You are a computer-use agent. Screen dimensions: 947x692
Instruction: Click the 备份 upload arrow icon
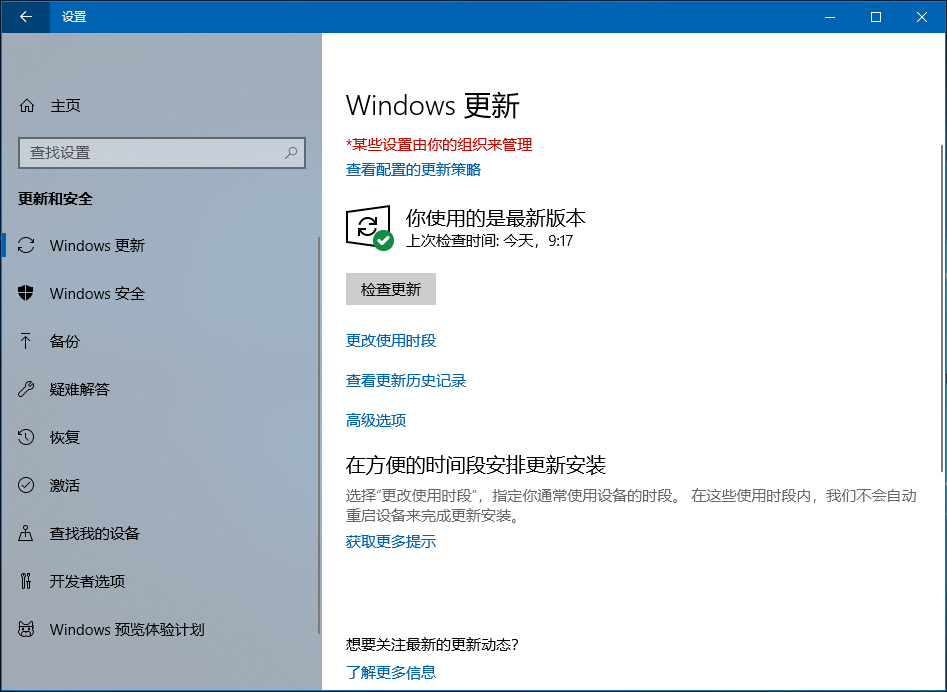[27, 341]
